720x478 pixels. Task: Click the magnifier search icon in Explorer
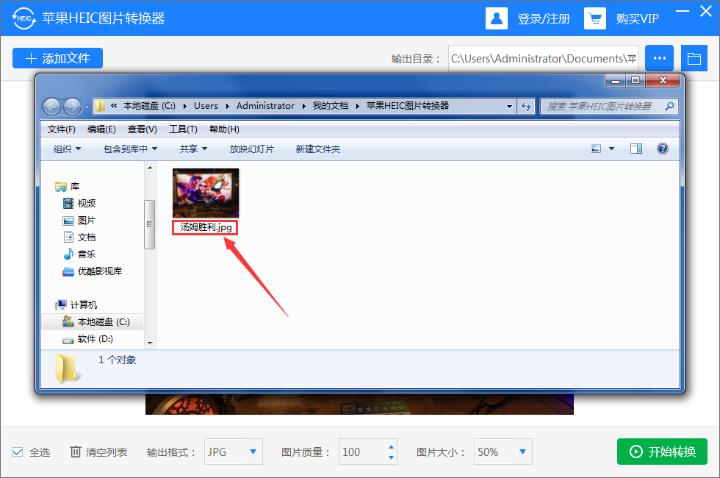[669, 106]
